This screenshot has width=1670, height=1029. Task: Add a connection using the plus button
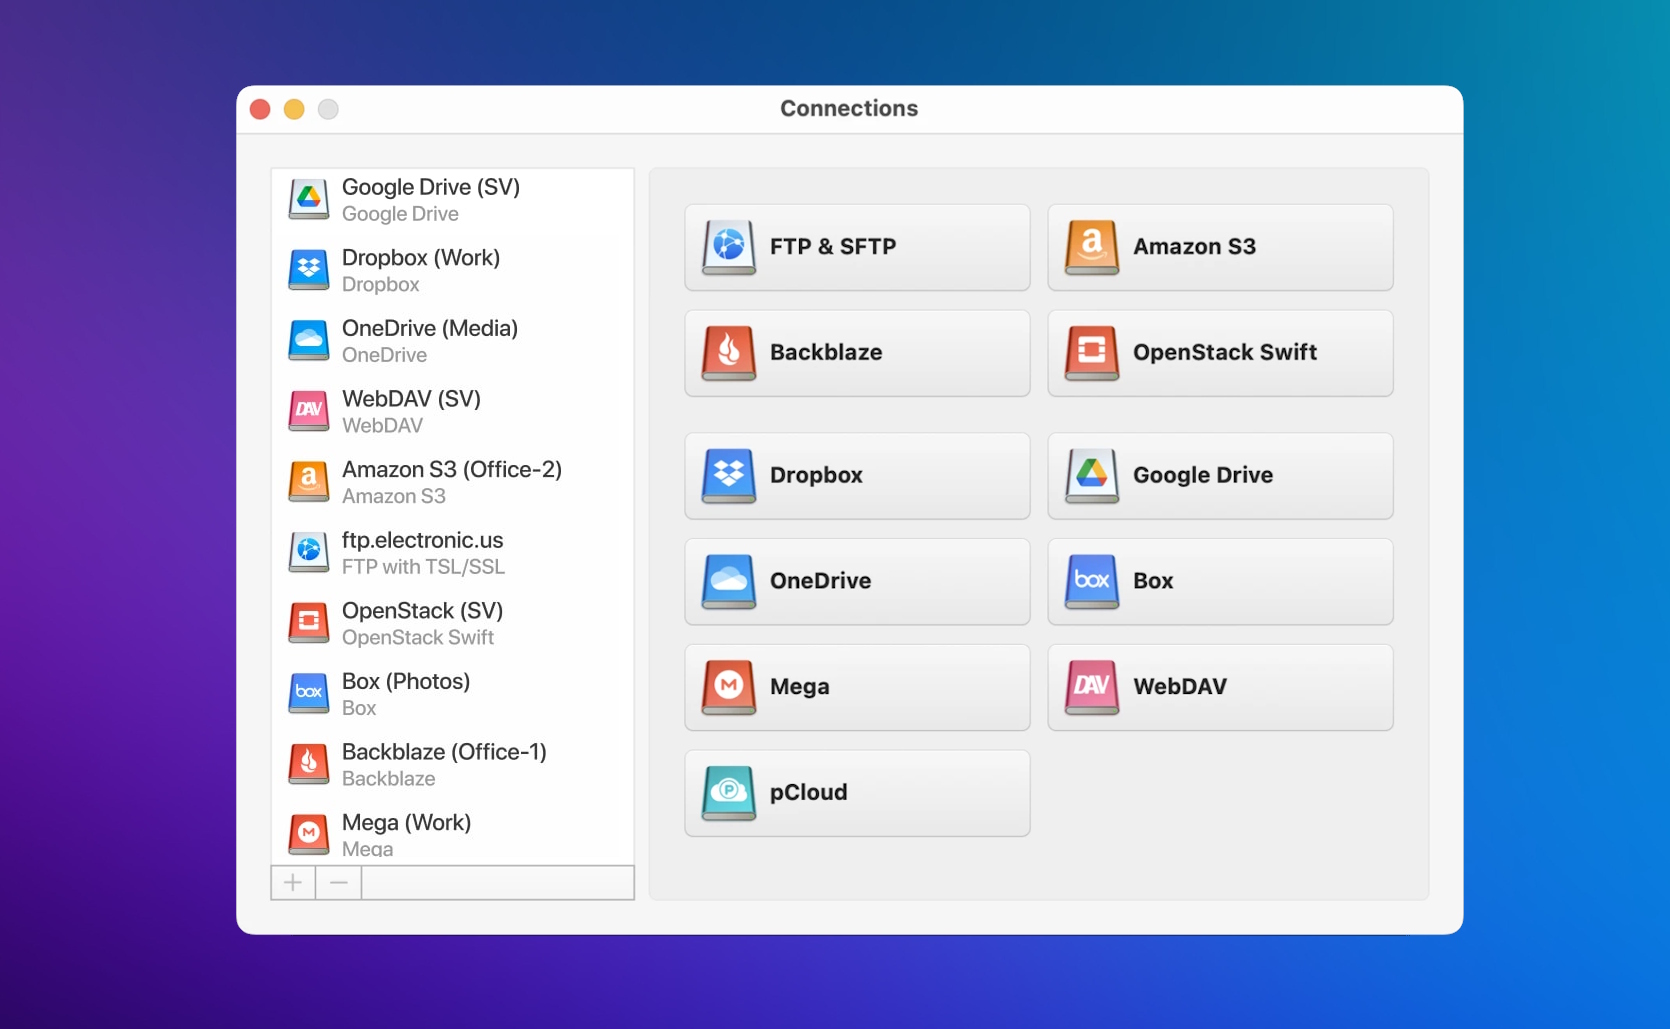coord(292,882)
